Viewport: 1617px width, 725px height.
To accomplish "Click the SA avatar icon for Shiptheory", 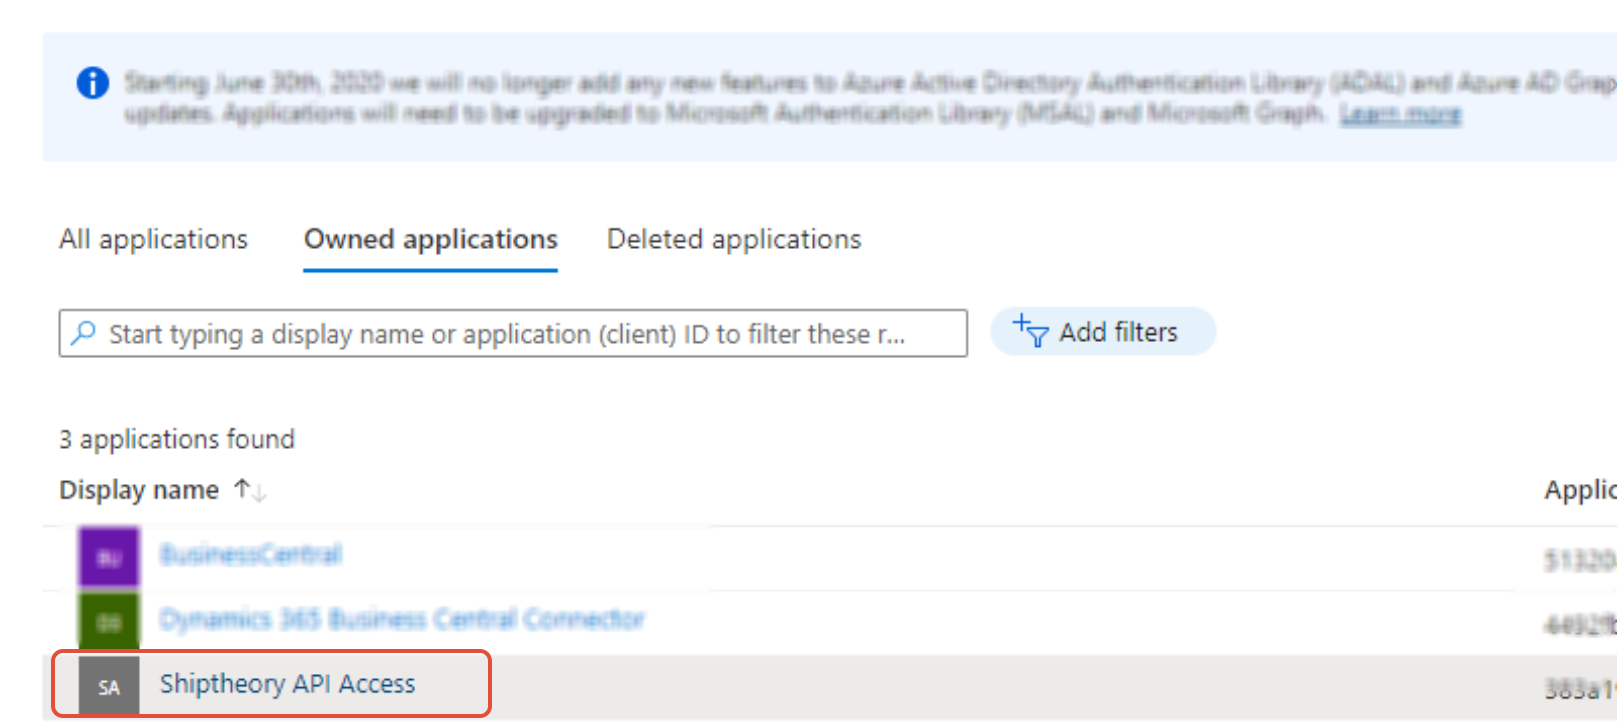I will [x=109, y=687].
